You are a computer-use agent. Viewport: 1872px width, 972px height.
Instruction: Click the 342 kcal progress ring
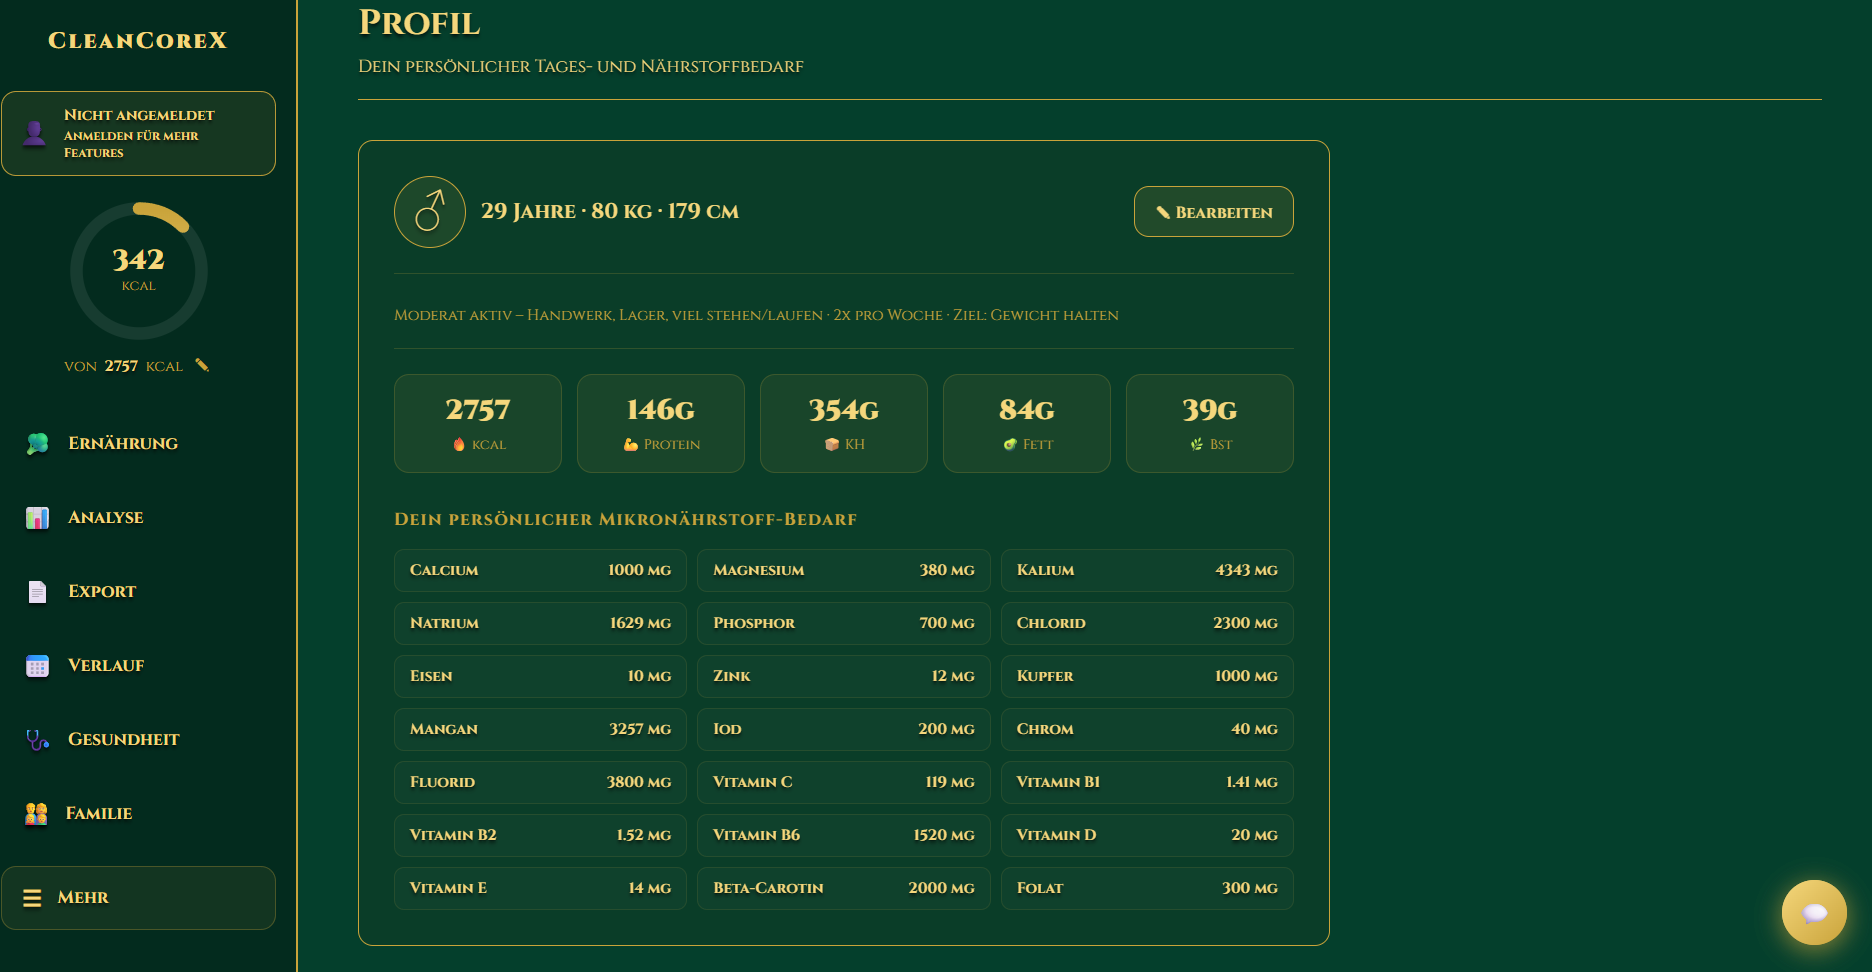[x=139, y=271]
